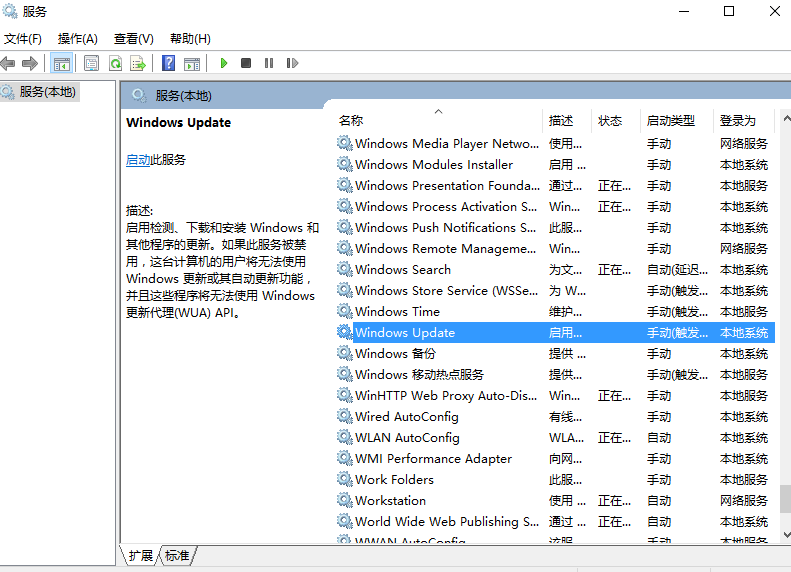Click the Refresh toolbar icon
Viewport: 791px width, 572px height.
[116, 63]
